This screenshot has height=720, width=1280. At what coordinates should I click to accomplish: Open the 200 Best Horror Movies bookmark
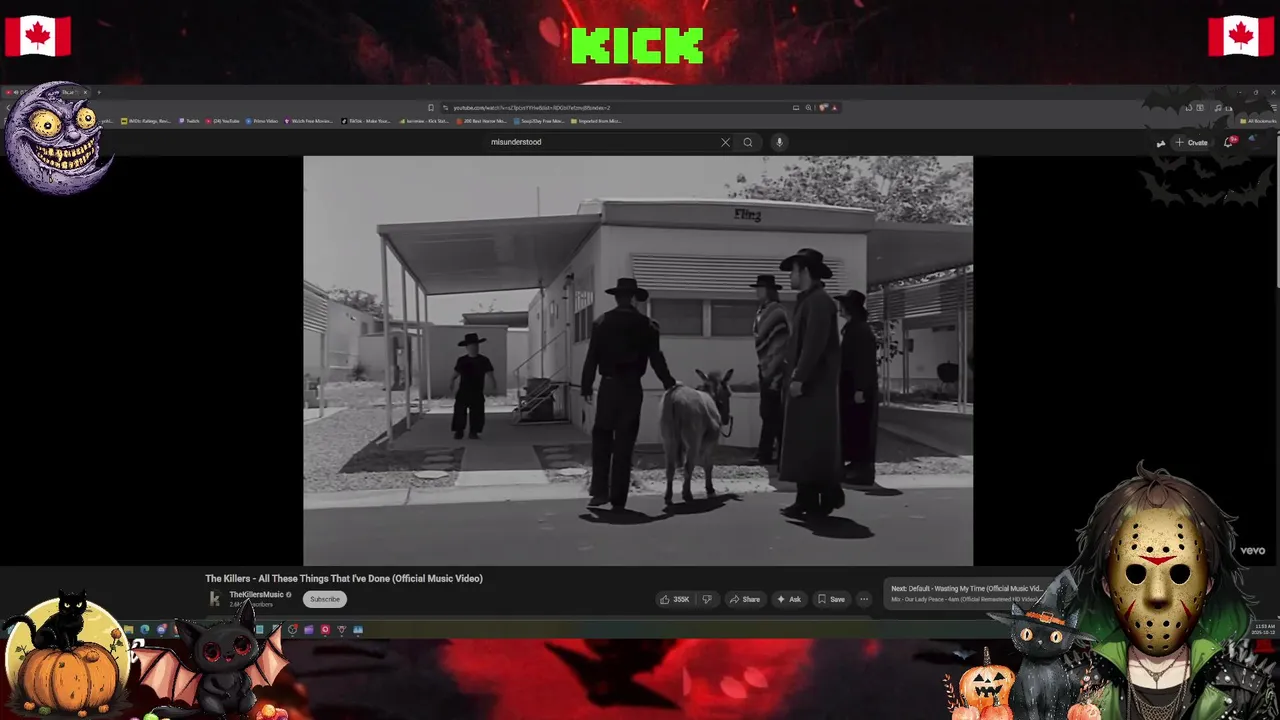[x=482, y=121]
